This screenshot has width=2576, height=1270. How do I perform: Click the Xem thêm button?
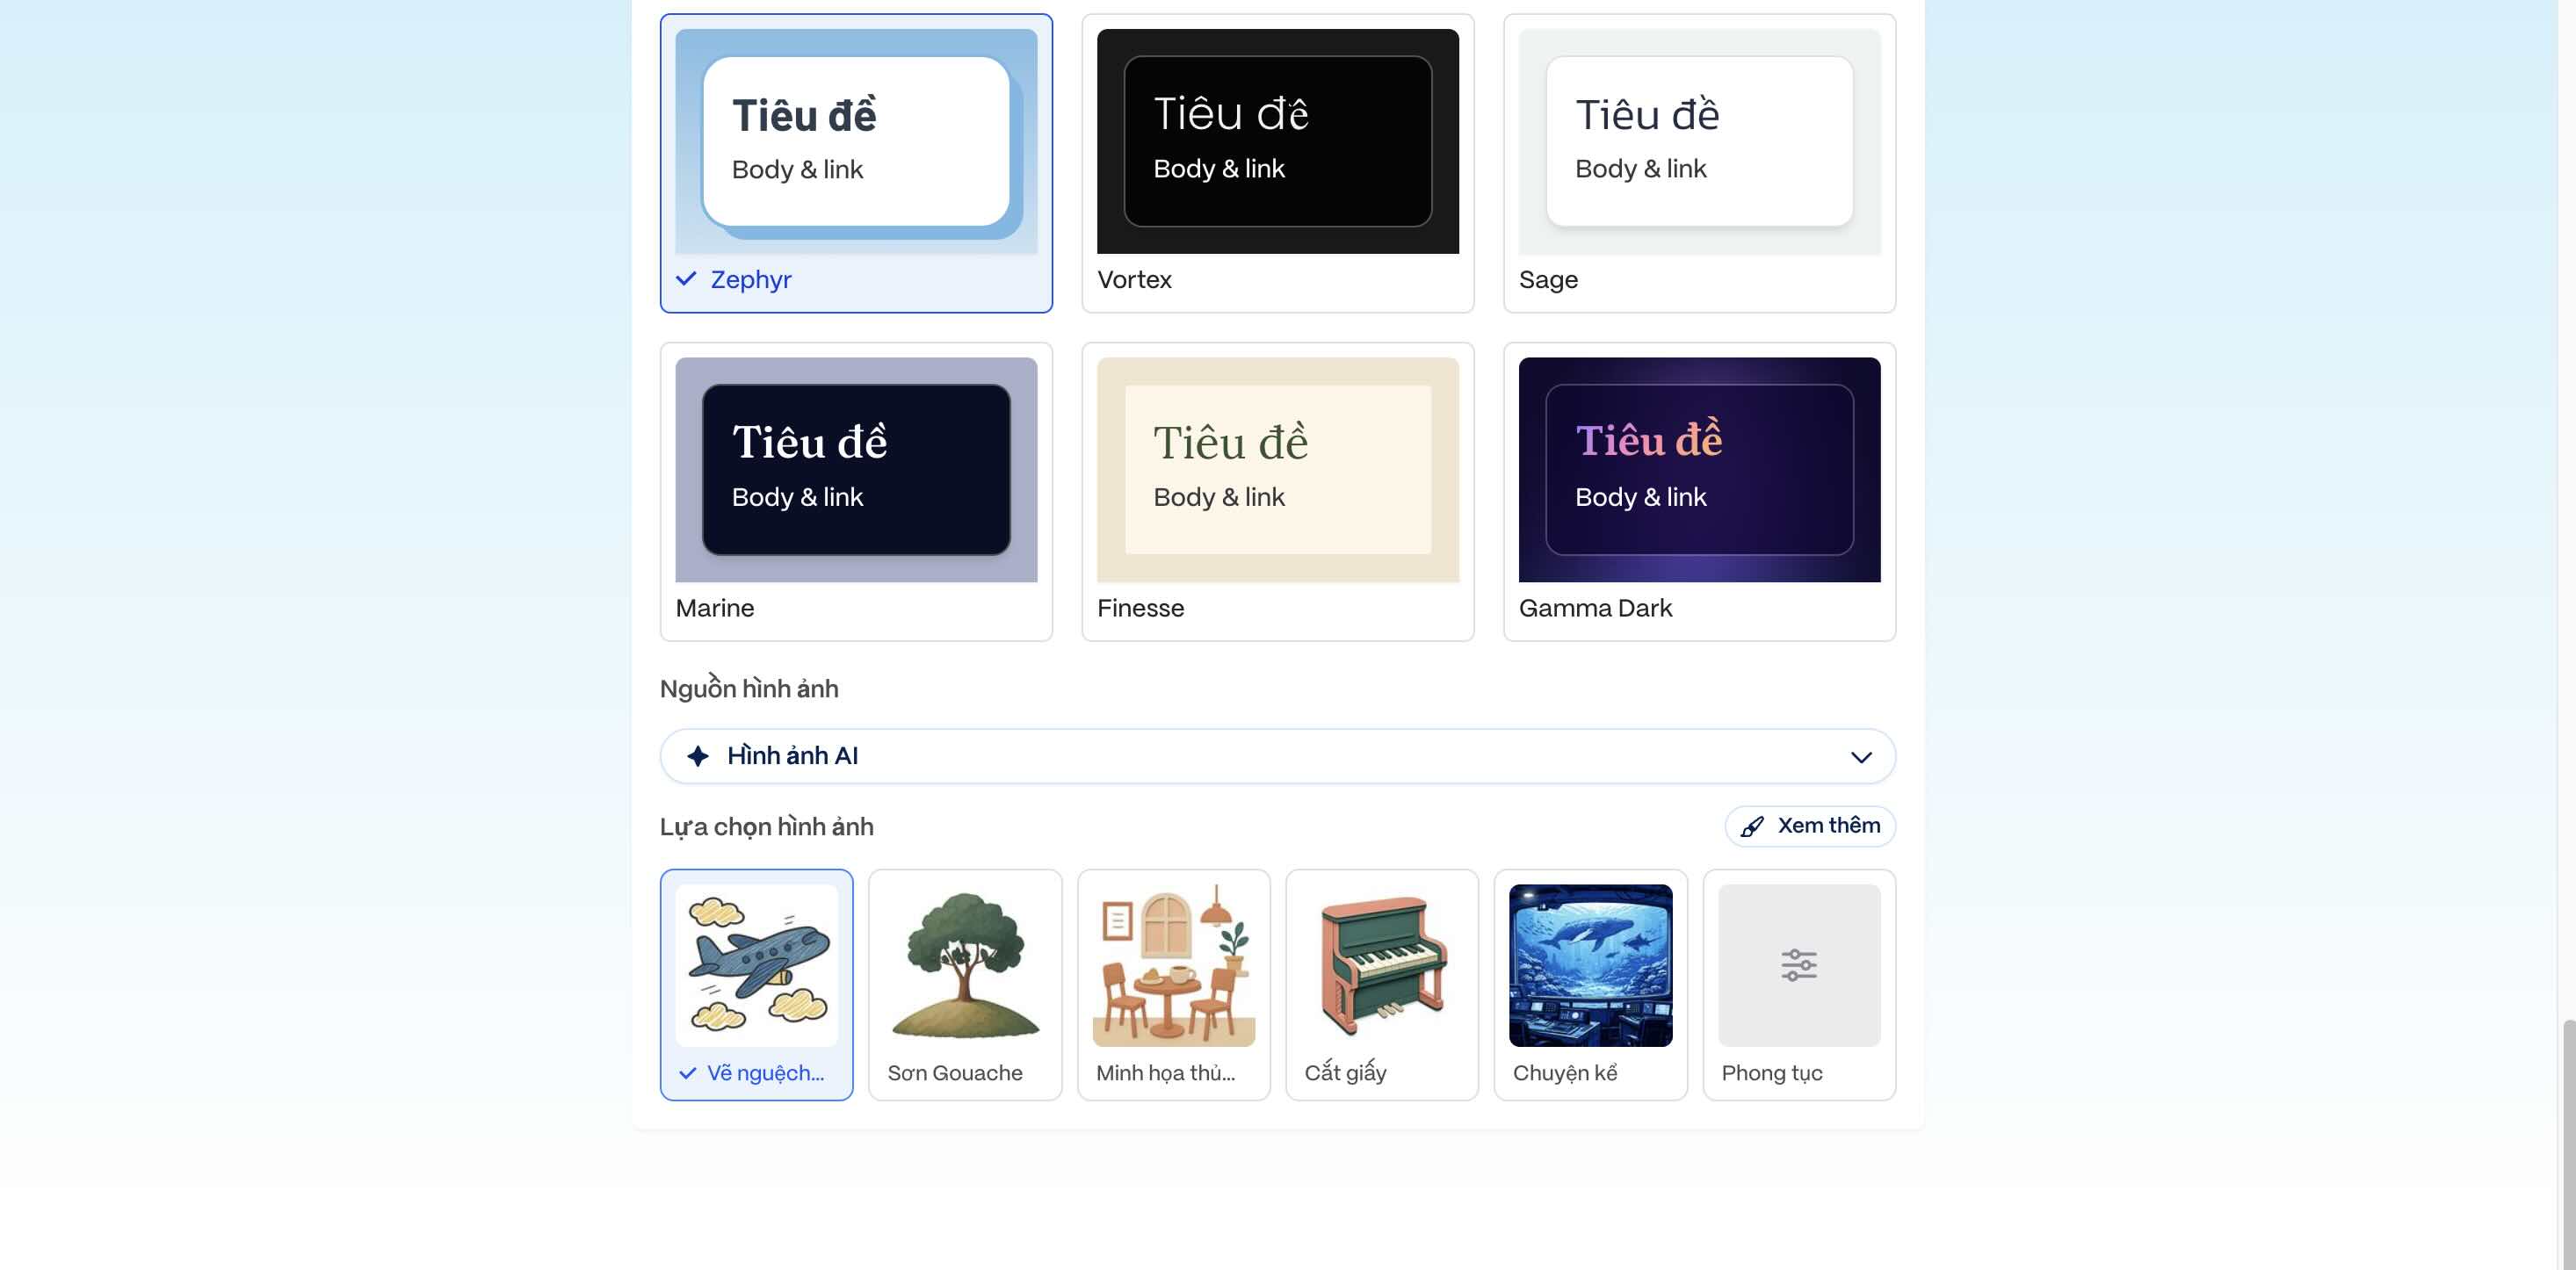(x=1809, y=826)
